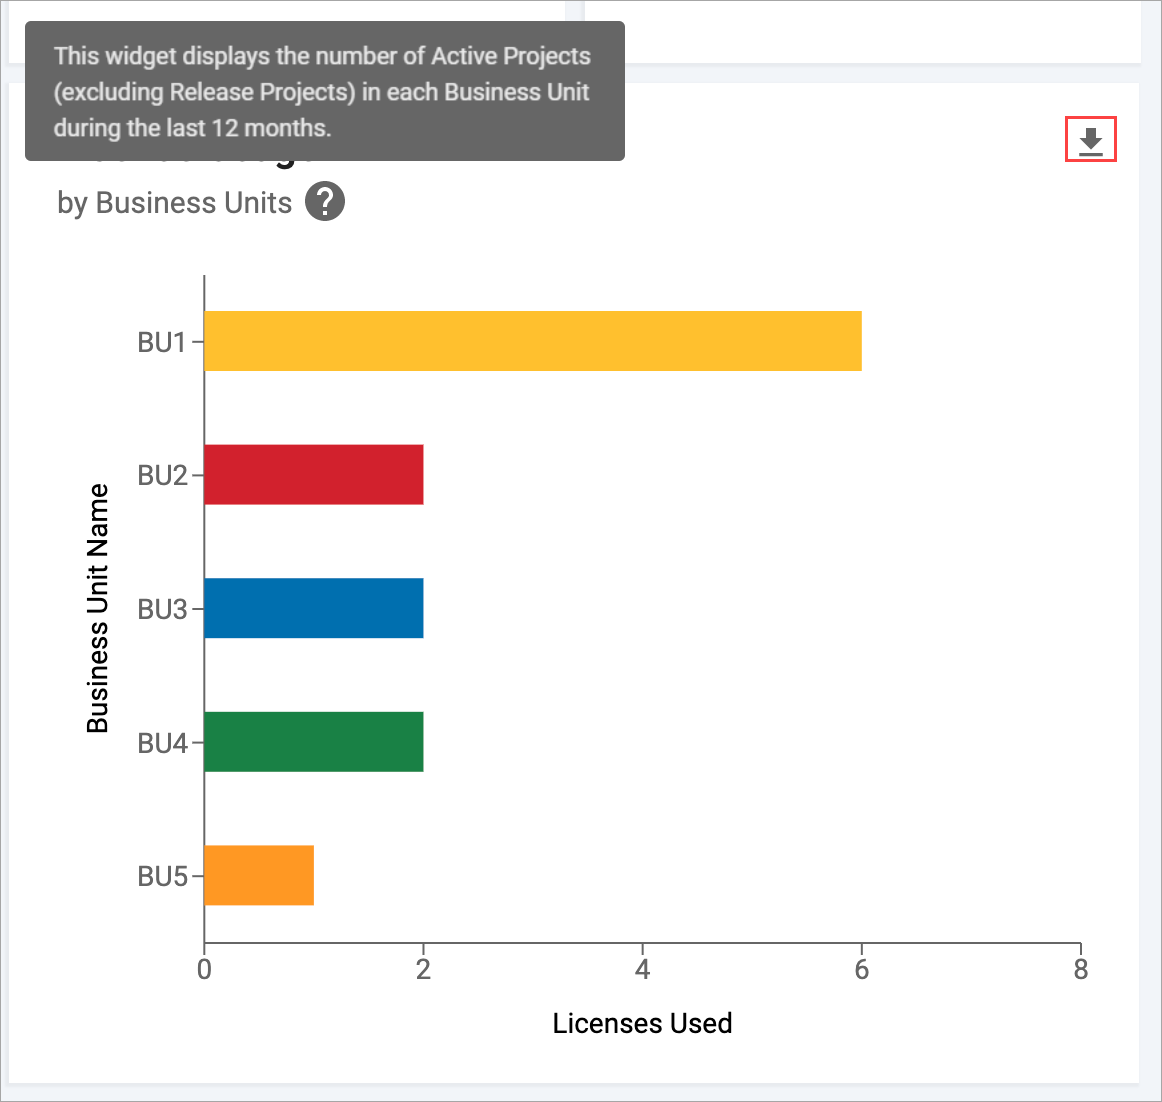This screenshot has height=1102, width=1162.
Task: Select the BU5 axis label
Action: 162,876
